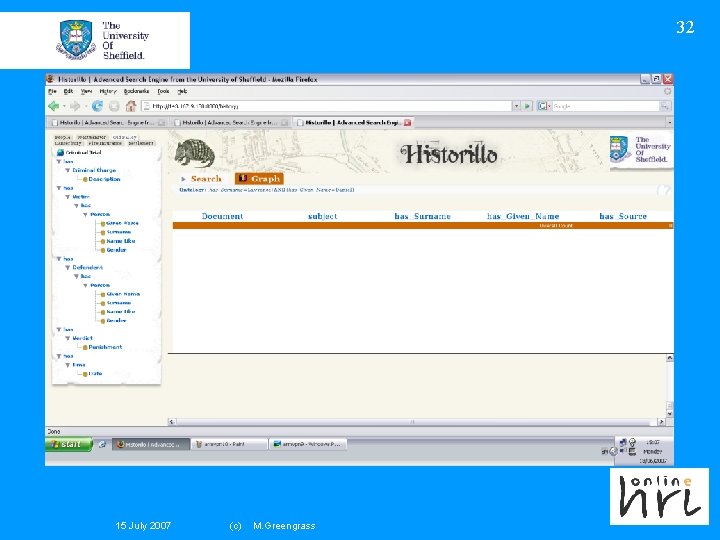Click the has_Surname column header
This screenshot has width=720, height=540.
422,216
